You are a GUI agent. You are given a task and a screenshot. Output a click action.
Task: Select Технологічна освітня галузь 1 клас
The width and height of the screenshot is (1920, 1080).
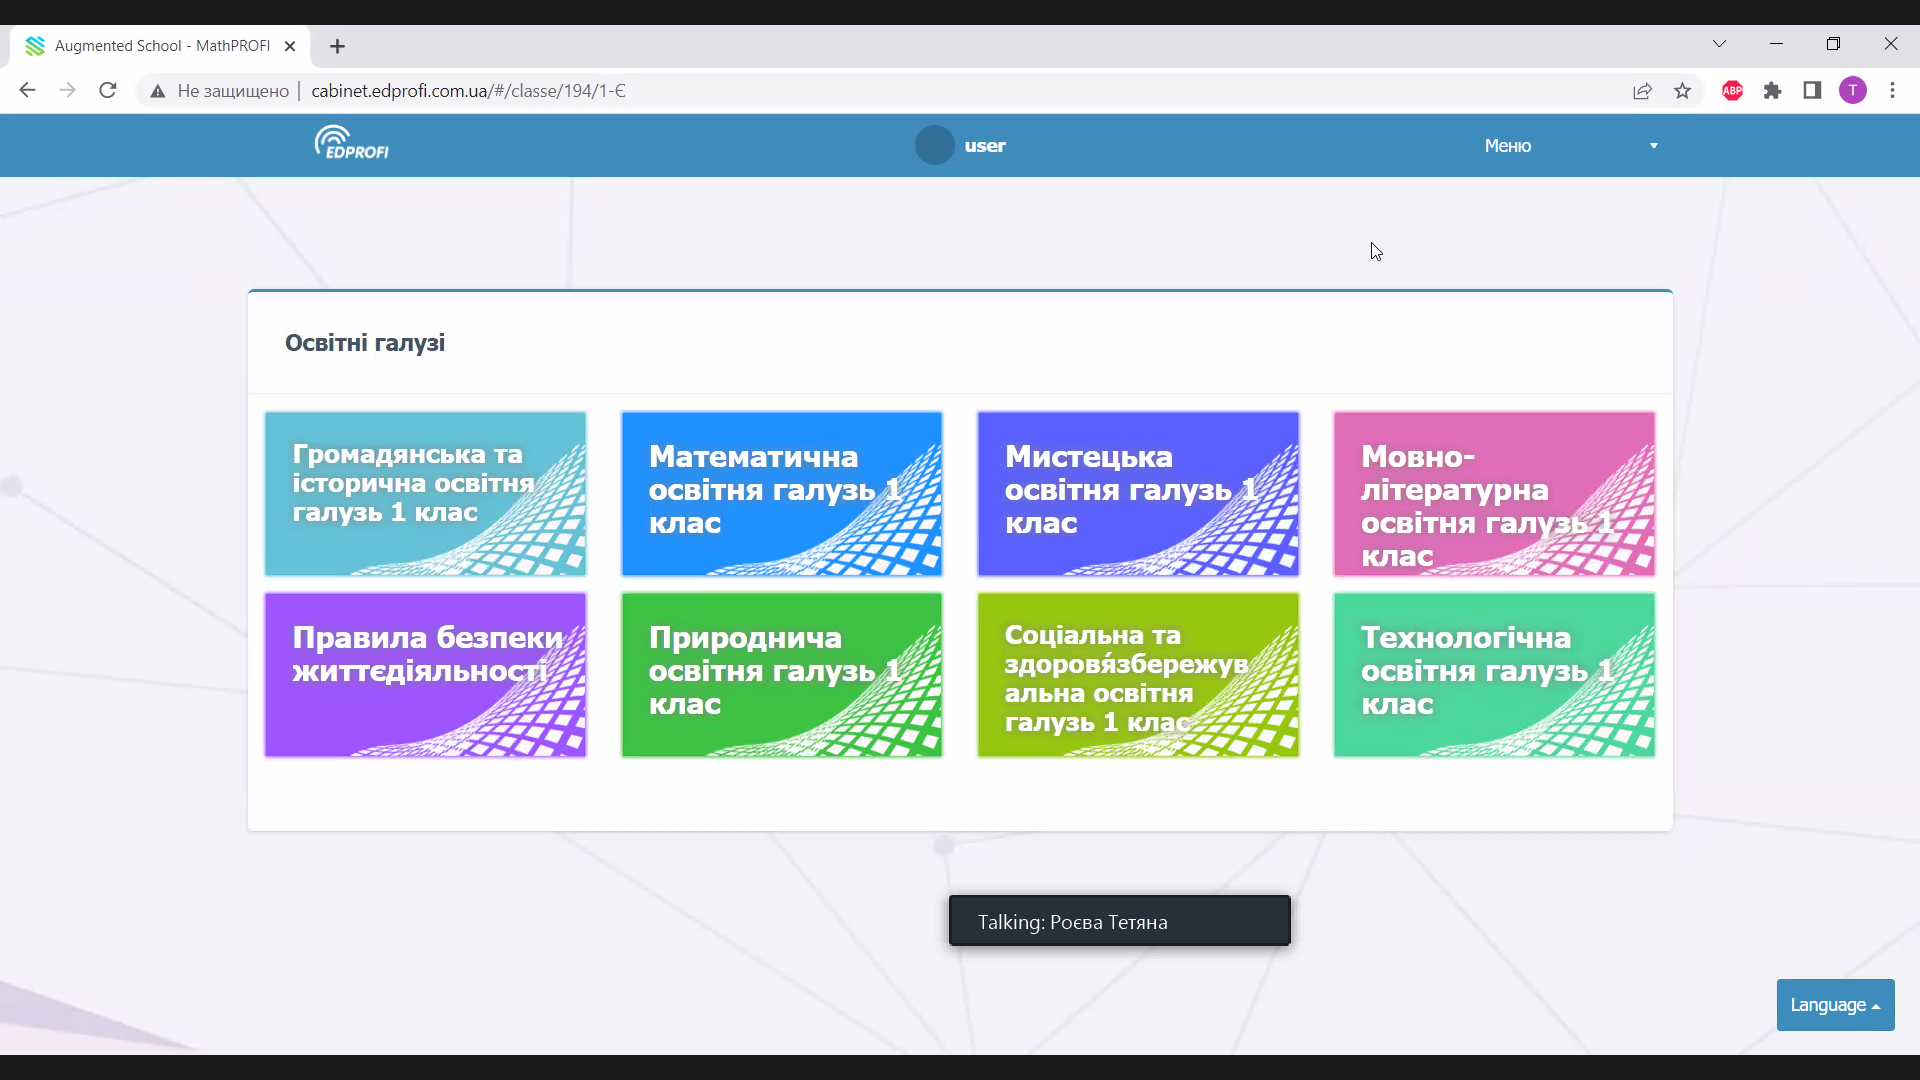coord(1493,675)
